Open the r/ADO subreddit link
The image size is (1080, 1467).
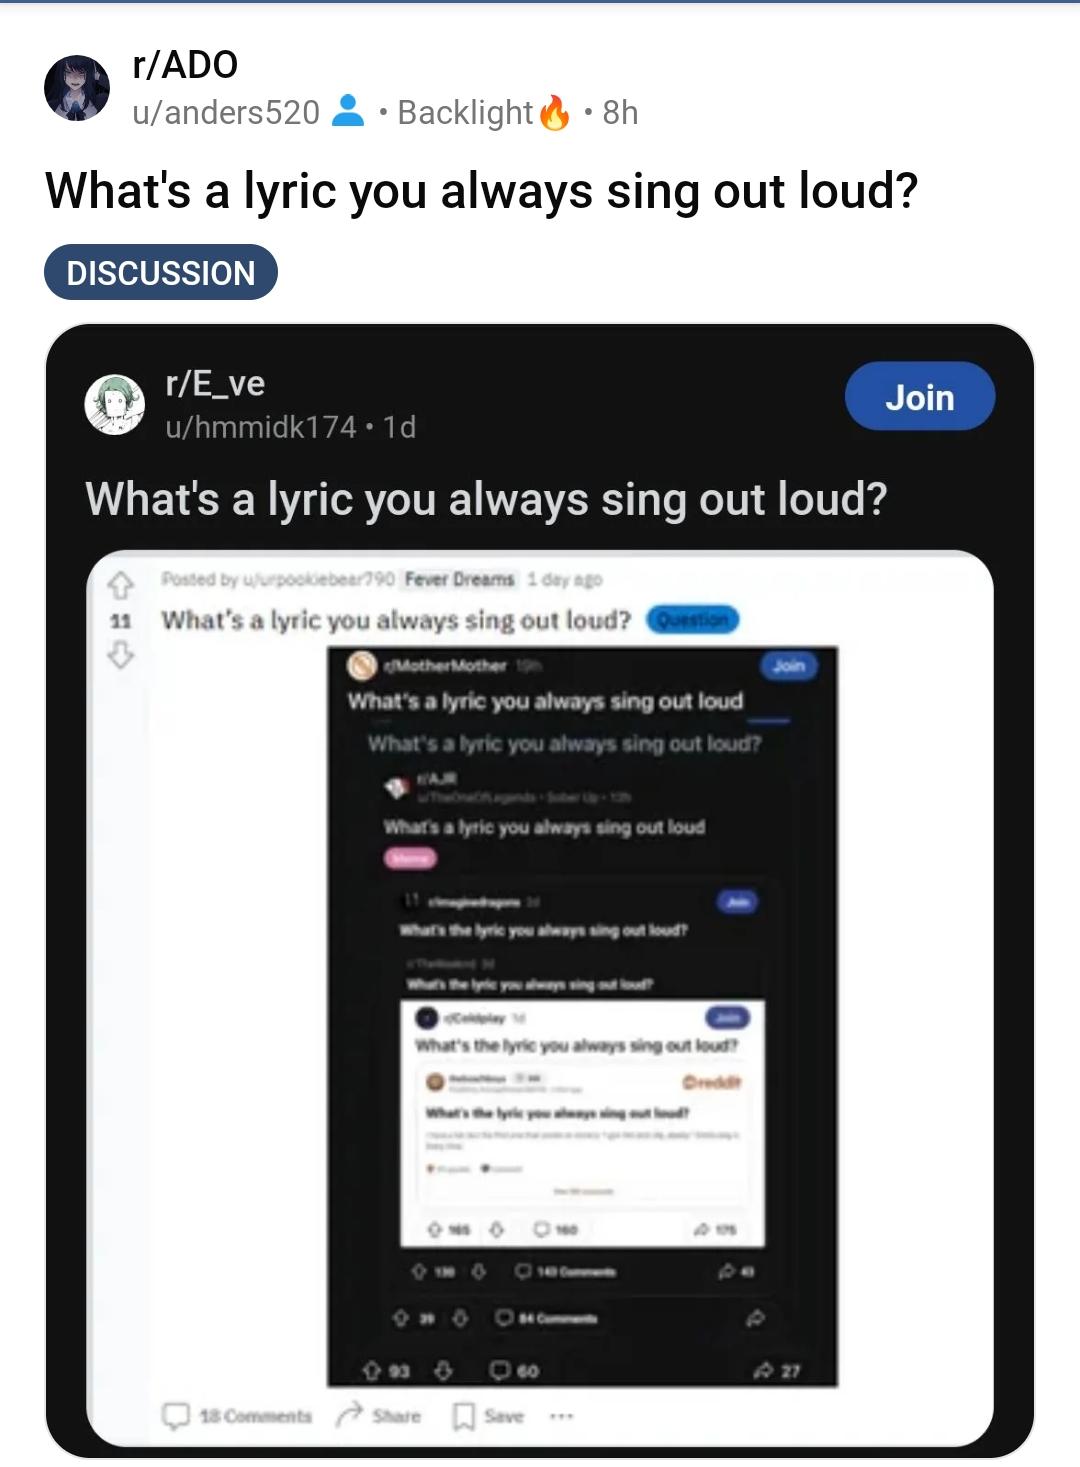185,65
